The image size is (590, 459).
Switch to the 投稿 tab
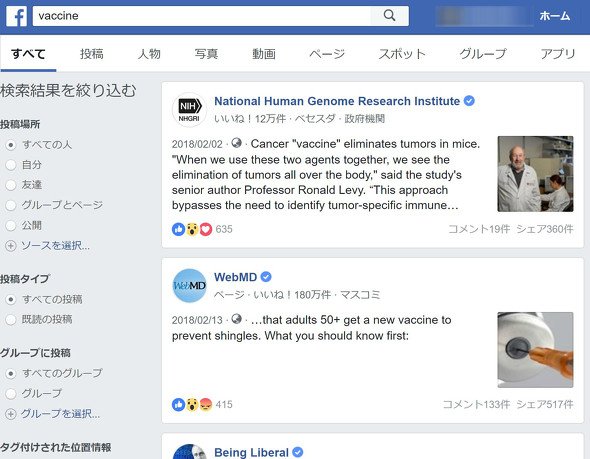91,54
